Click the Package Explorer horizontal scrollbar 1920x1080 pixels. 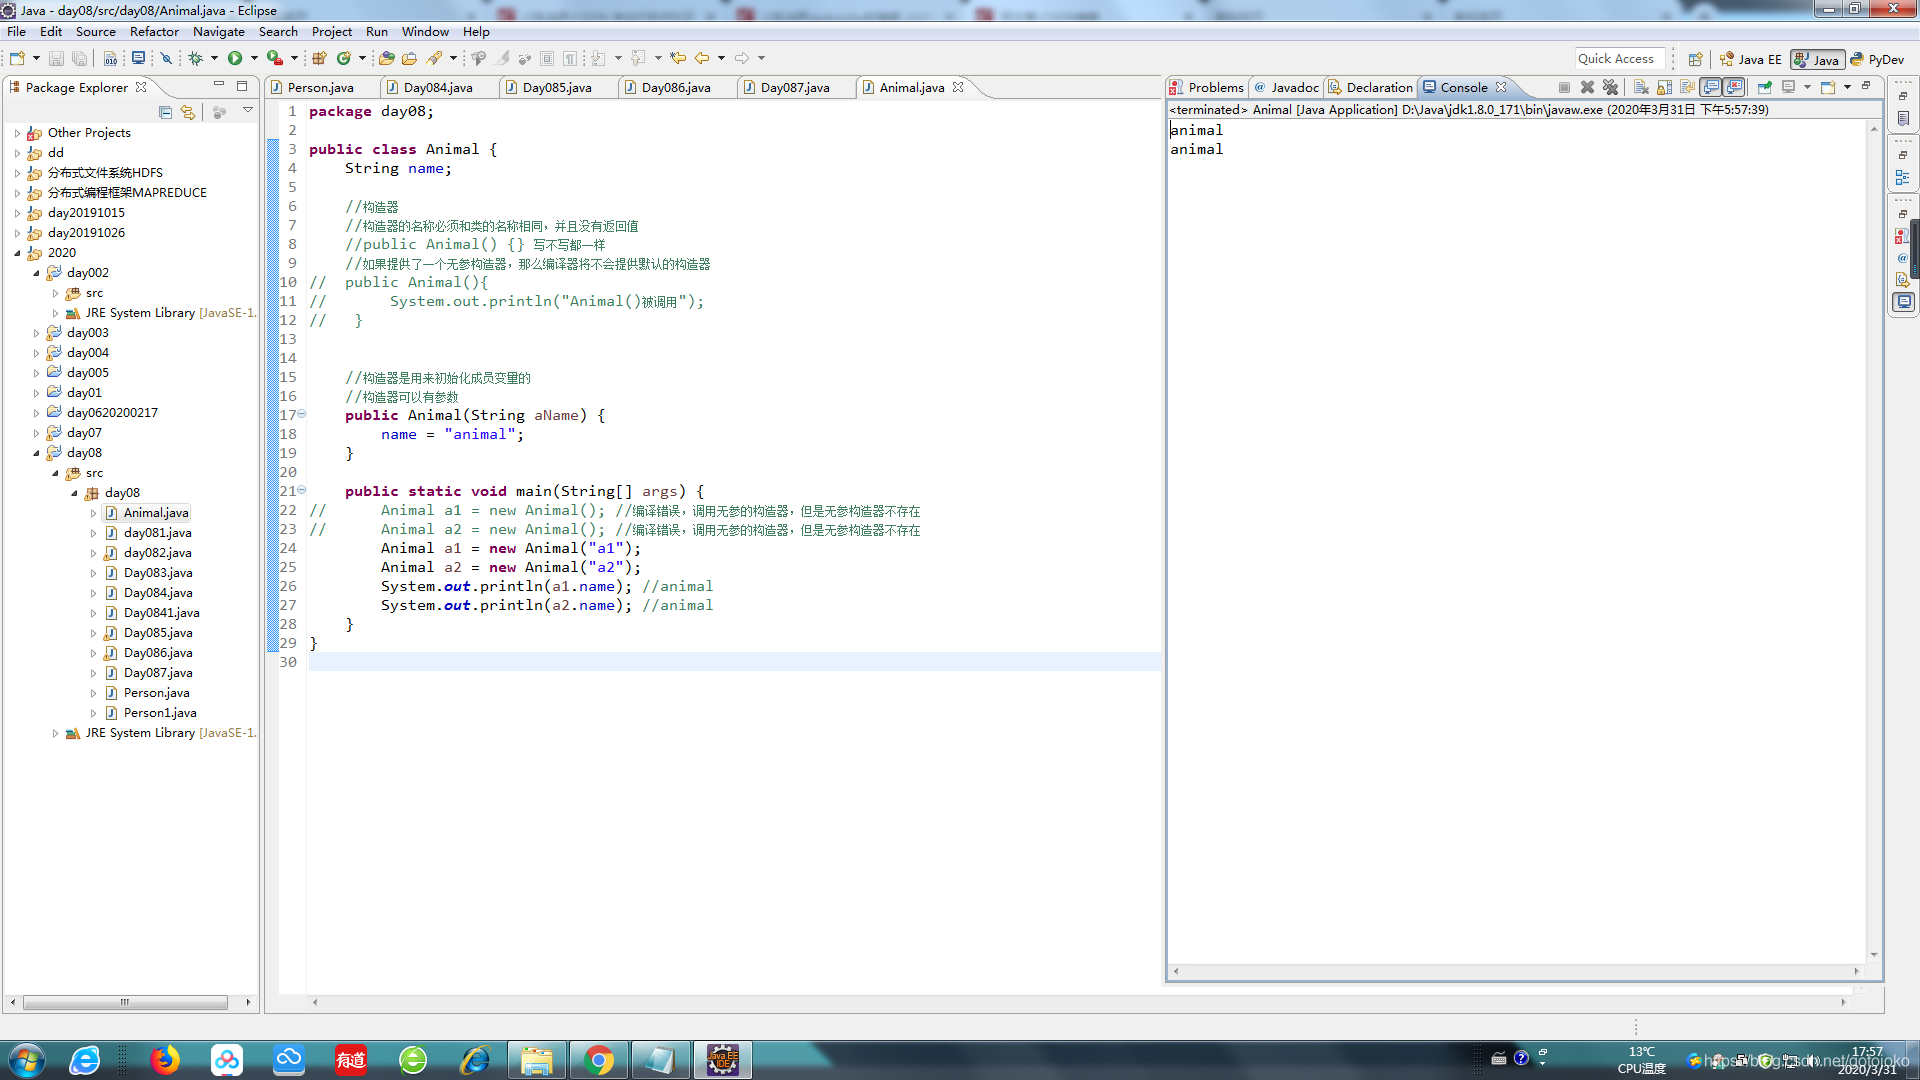coord(125,1001)
